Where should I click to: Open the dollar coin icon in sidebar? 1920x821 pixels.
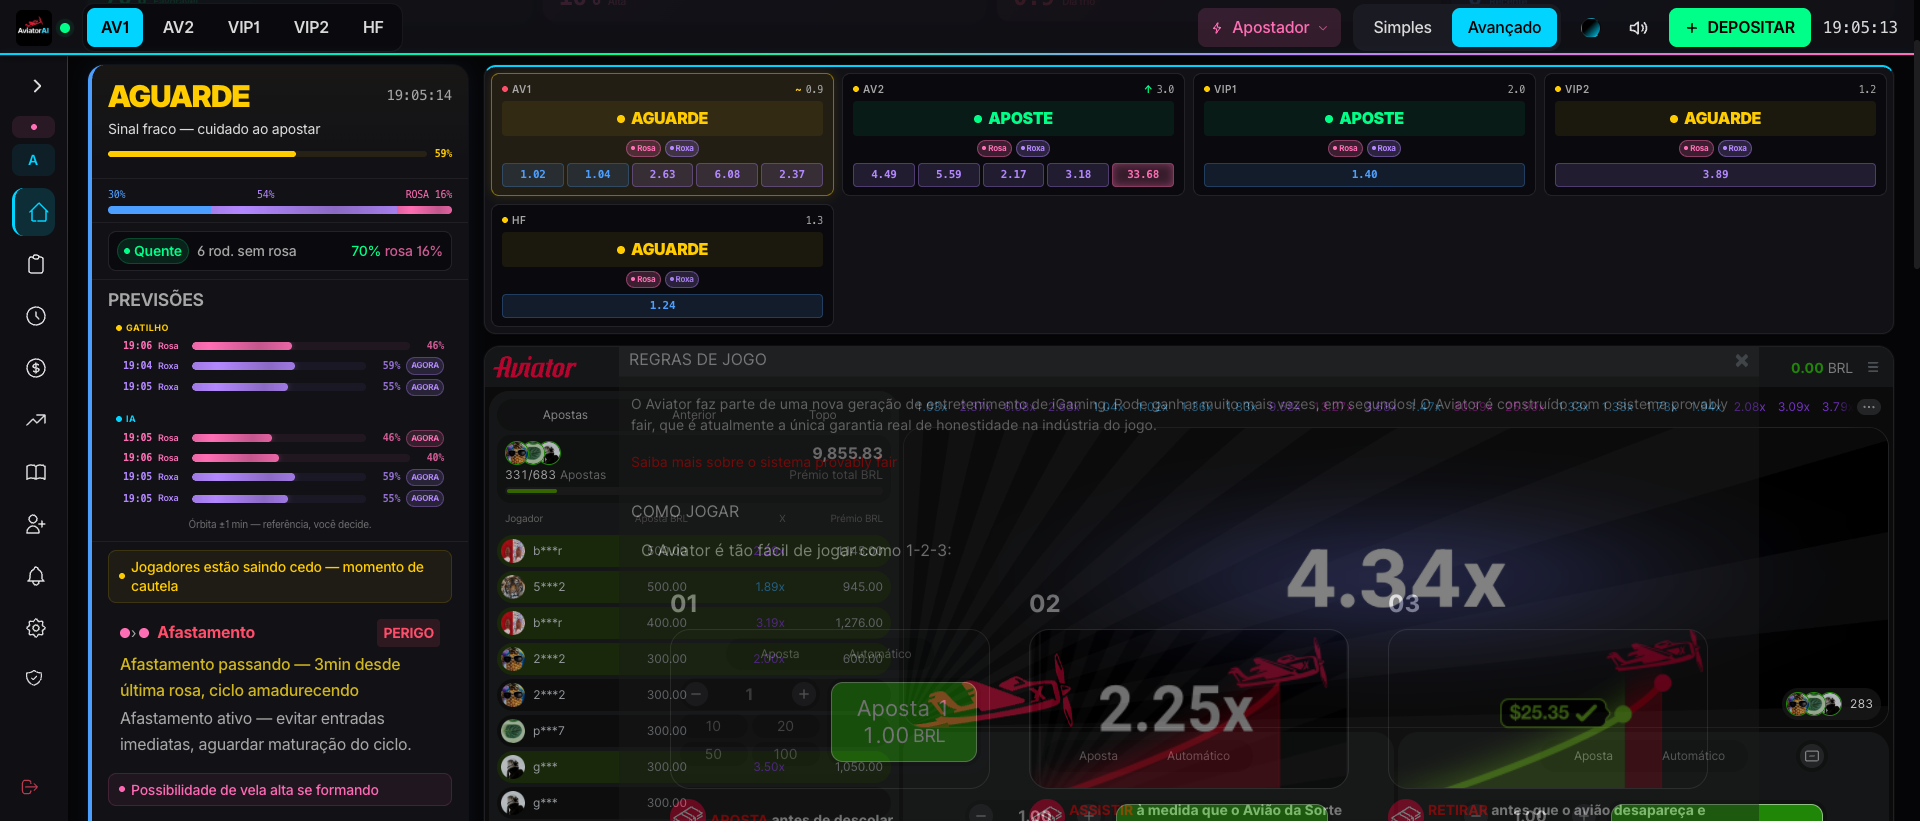point(36,368)
